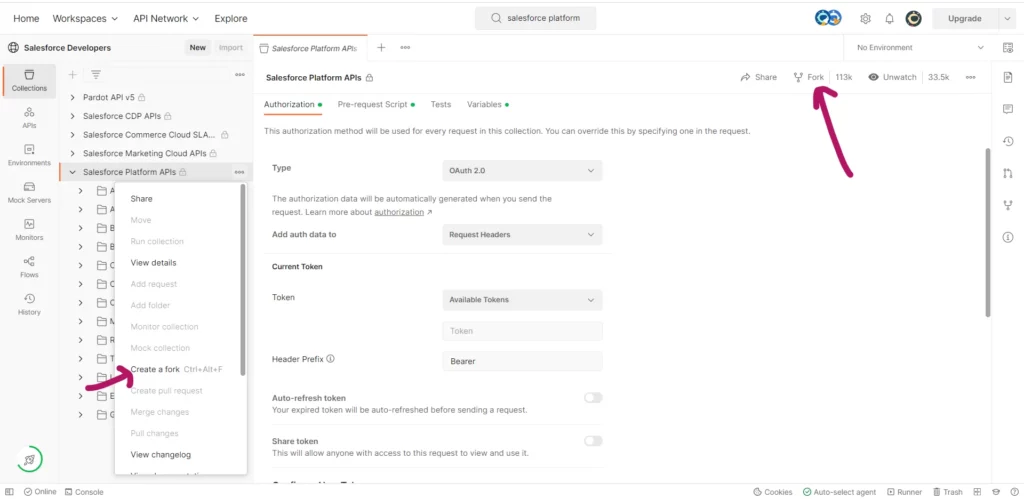
Task: Click the Upgrade button
Action: [x=965, y=18]
